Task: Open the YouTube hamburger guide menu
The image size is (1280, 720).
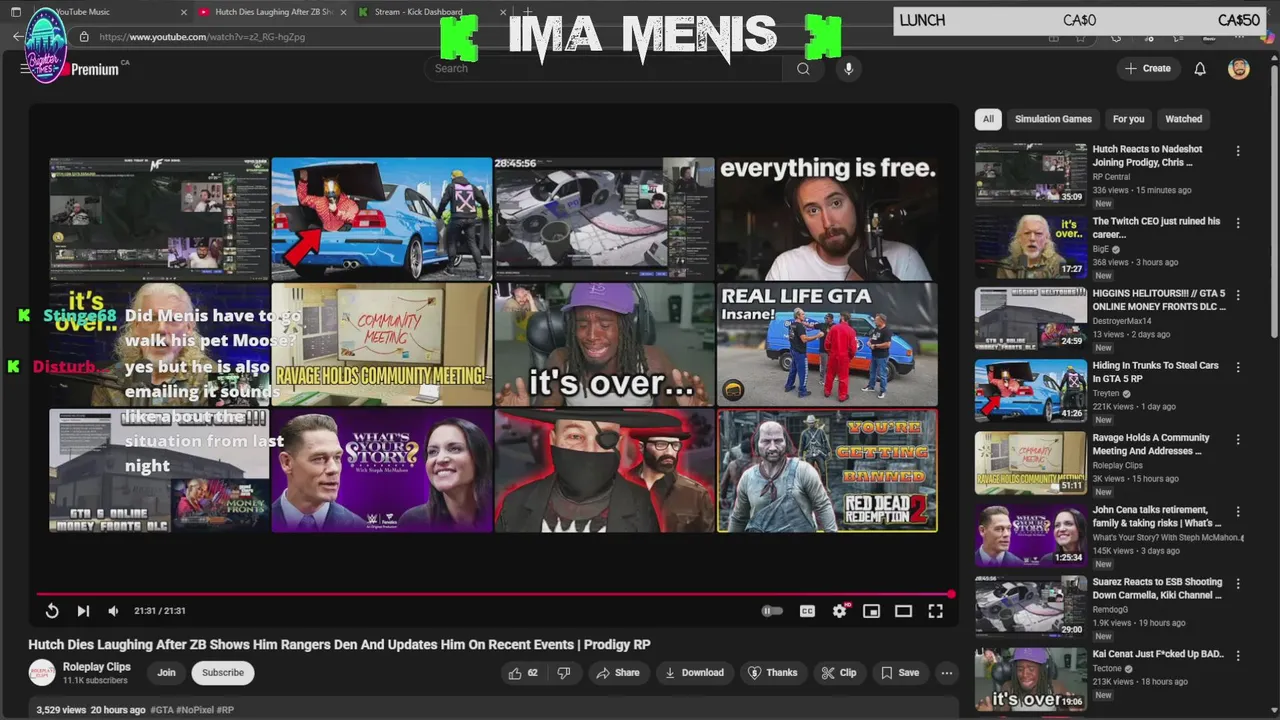Action: pyautogui.click(x=25, y=68)
